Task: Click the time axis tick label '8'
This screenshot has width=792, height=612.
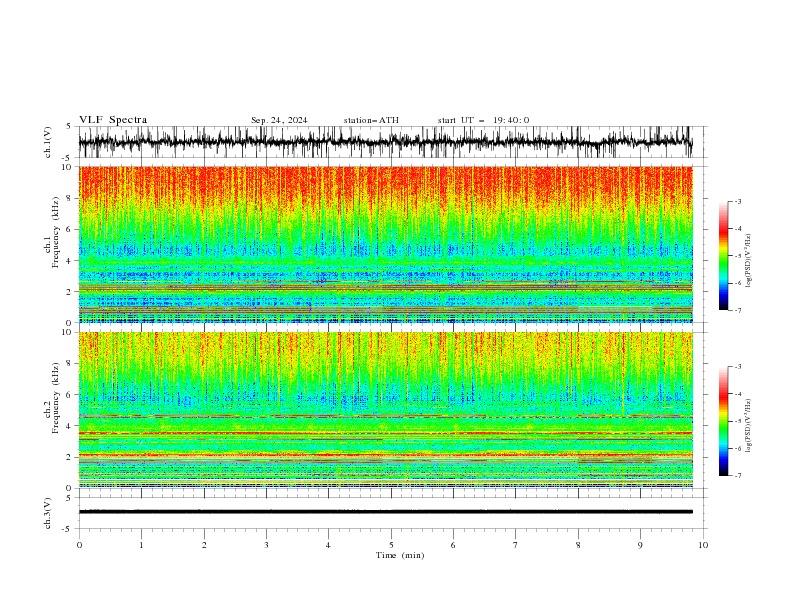Action: click(578, 545)
